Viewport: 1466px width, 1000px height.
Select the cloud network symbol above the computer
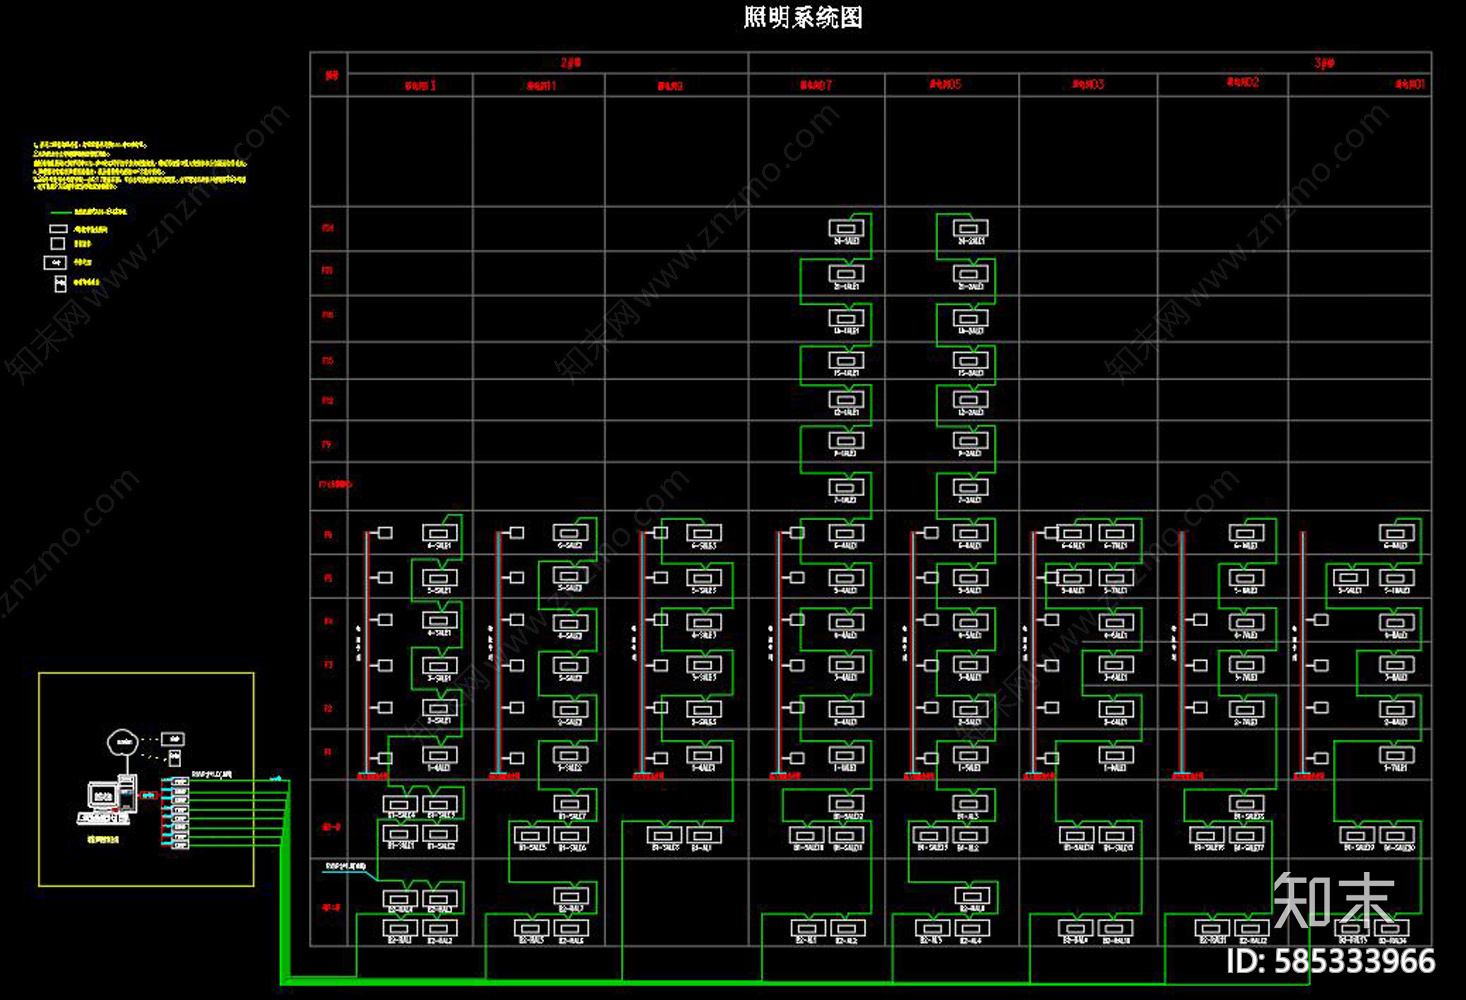click(x=123, y=742)
